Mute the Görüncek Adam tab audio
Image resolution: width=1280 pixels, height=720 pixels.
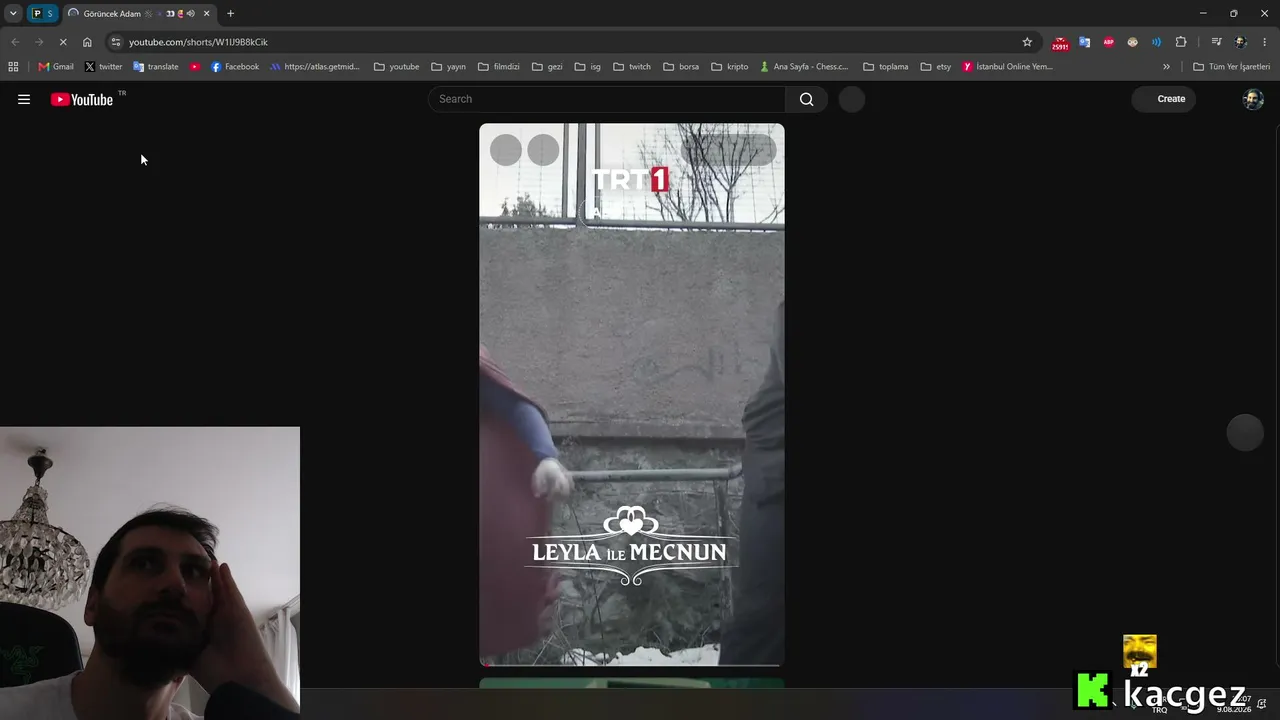190,14
